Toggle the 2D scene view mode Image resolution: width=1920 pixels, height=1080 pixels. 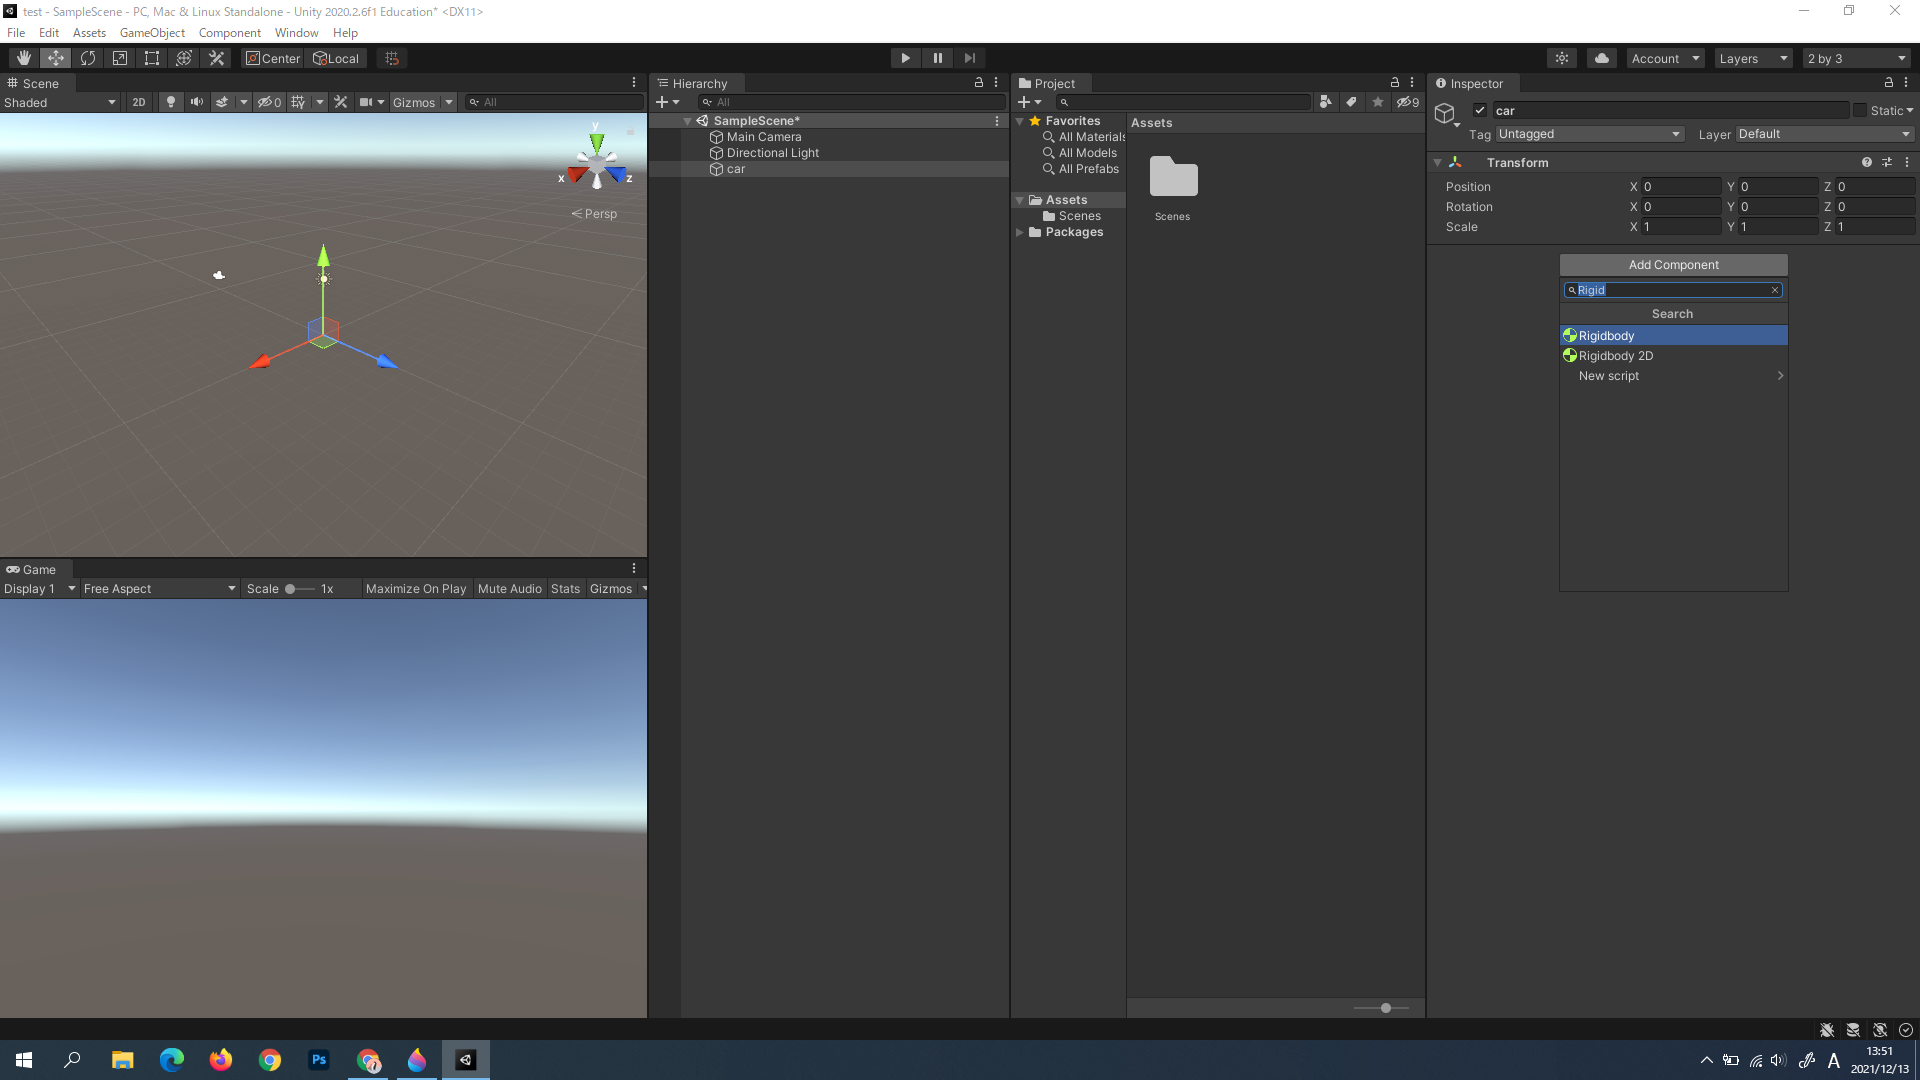tap(139, 102)
